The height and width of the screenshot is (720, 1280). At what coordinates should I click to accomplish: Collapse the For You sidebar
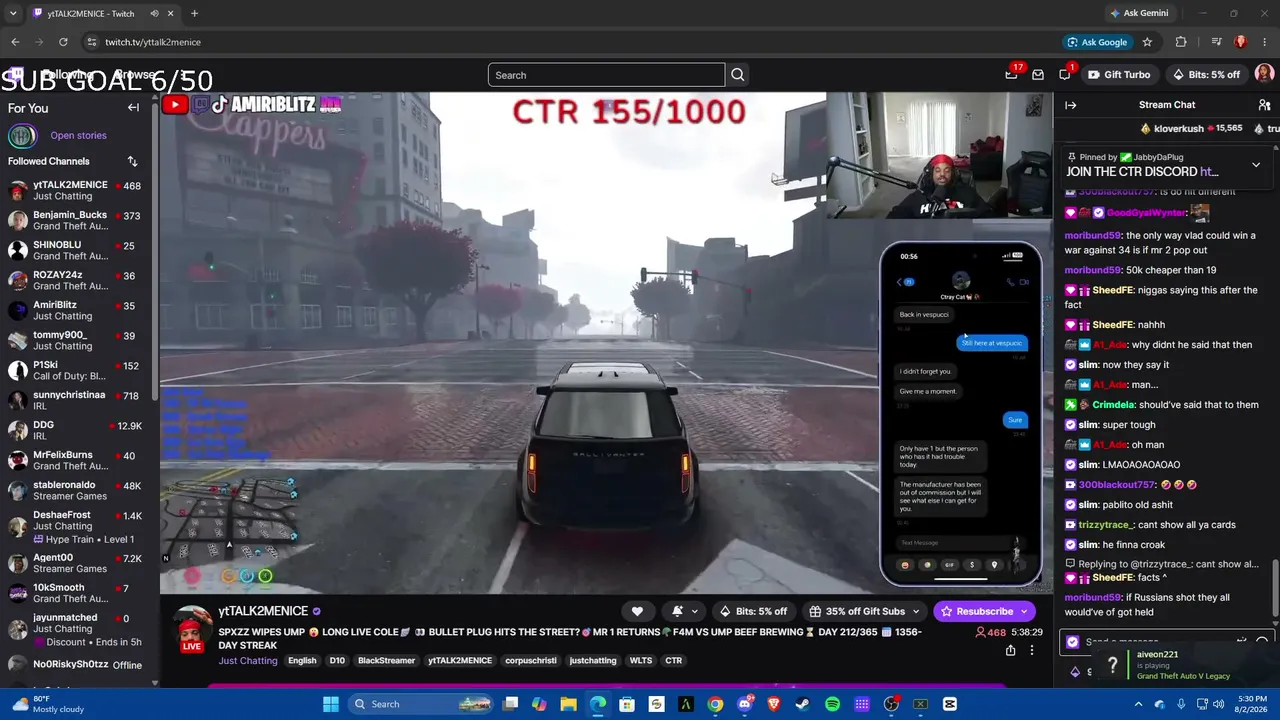pyautogui.click(x=133, y=108)
